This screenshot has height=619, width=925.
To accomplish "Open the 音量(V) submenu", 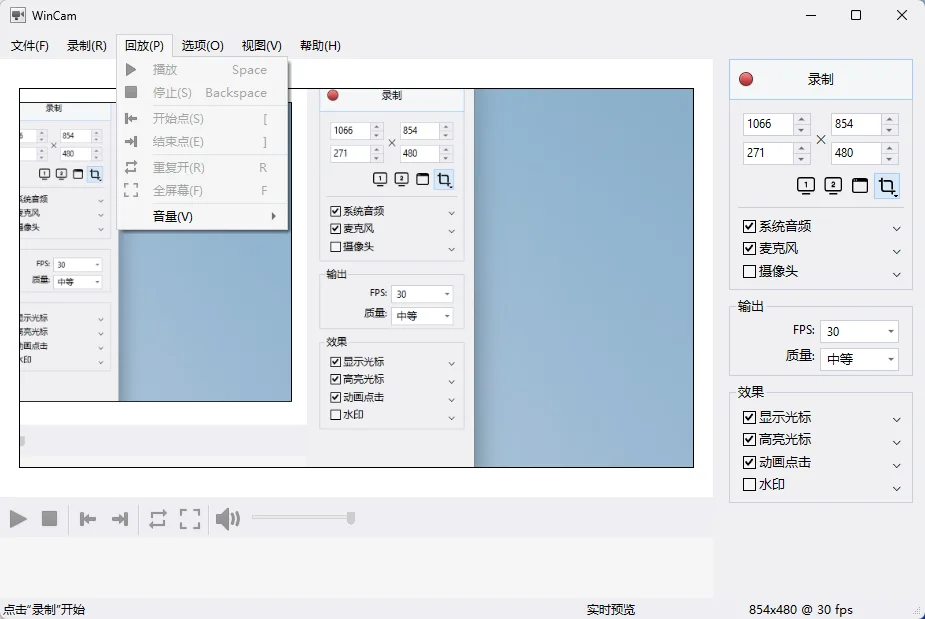I will pyautogui.click(x=202, y=217).
